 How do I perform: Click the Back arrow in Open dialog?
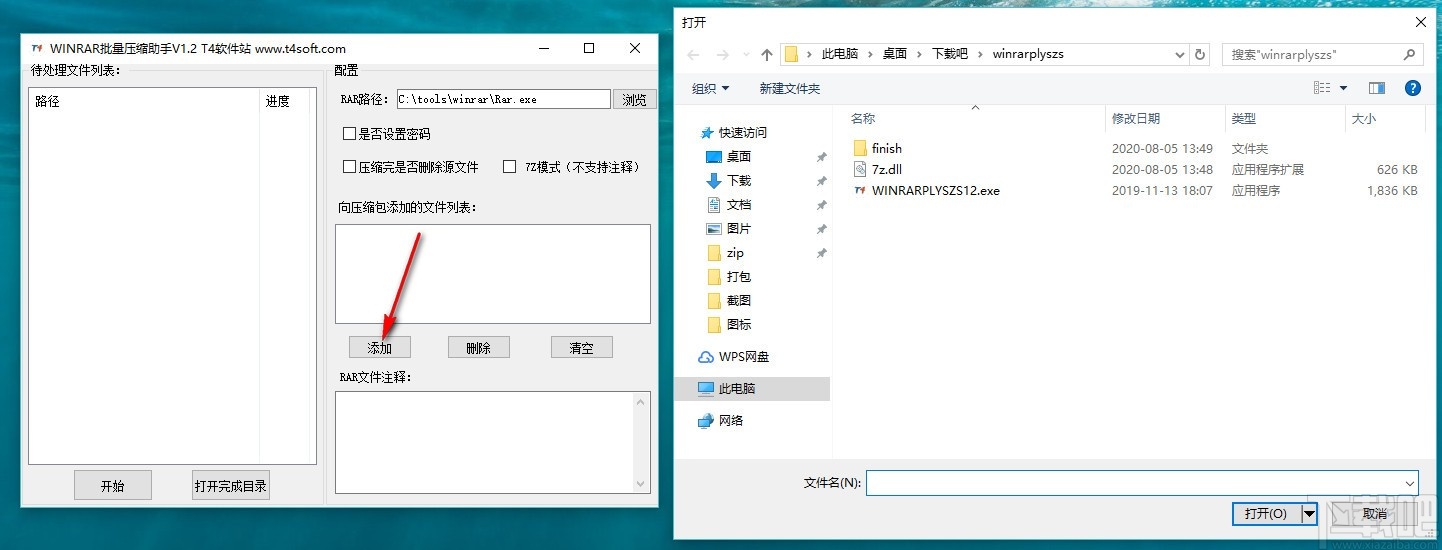[x=694, y=54]
